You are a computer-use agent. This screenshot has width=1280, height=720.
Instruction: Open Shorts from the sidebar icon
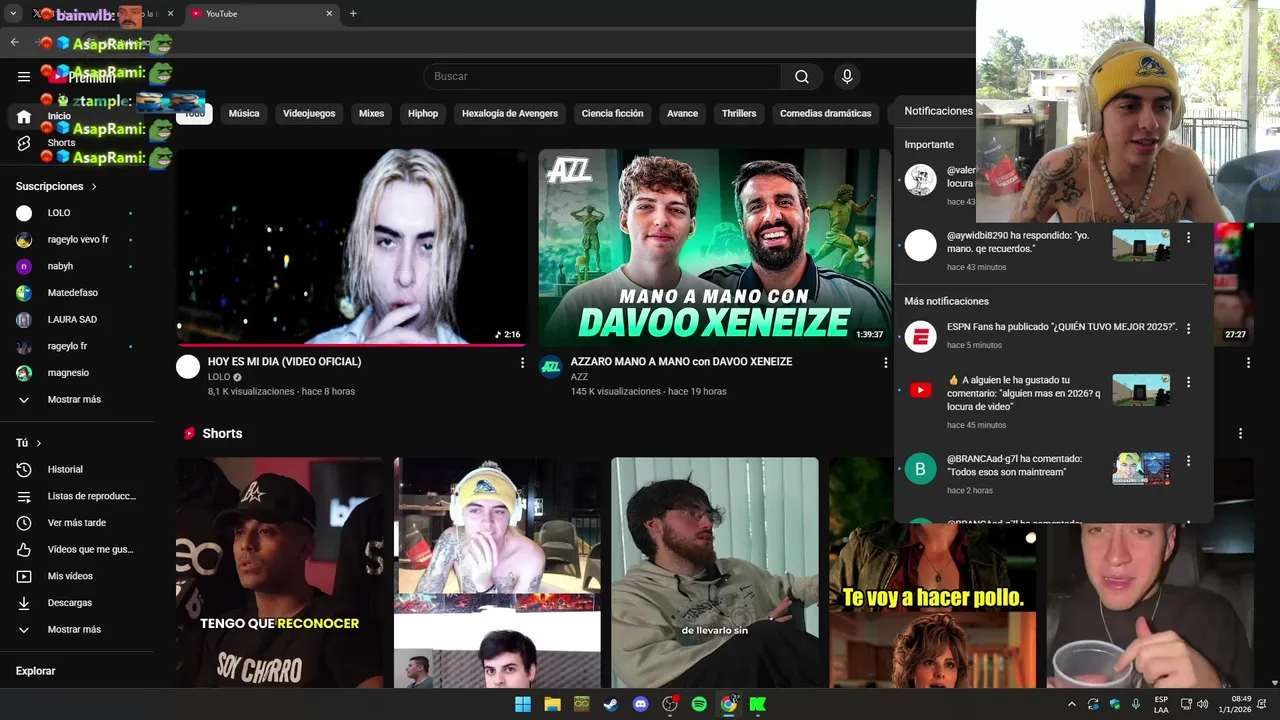point(24,143)
